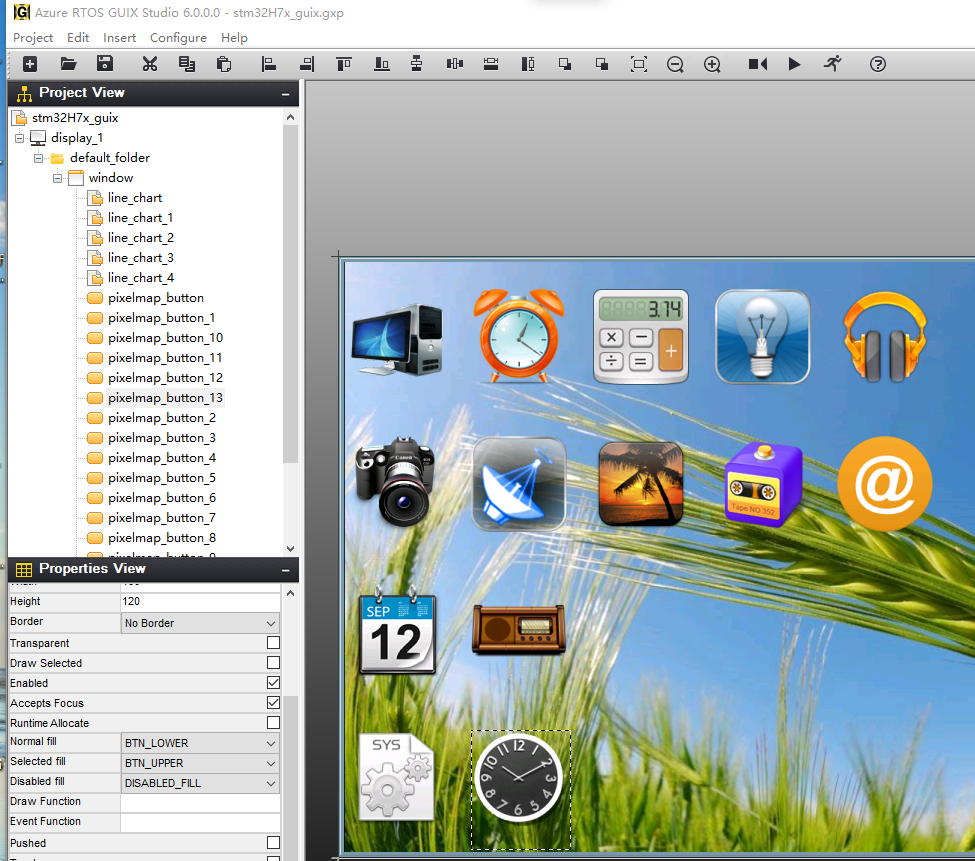Open the help question-mark toolbar icon

(878, 64)
